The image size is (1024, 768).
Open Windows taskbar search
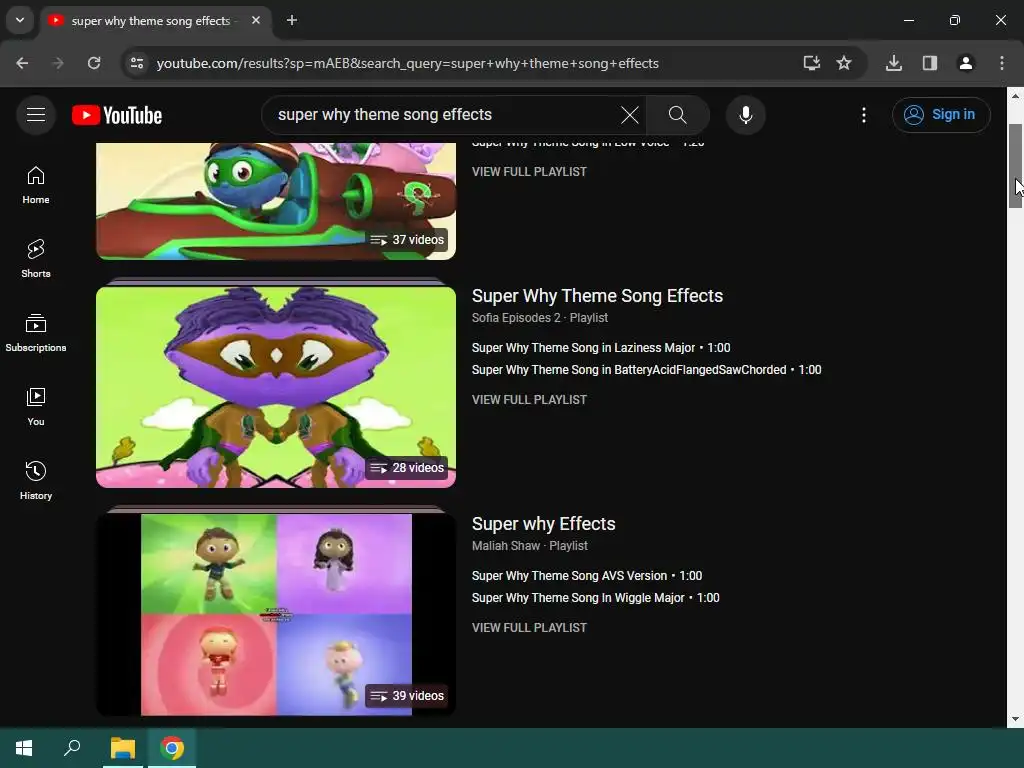(72, 748)
